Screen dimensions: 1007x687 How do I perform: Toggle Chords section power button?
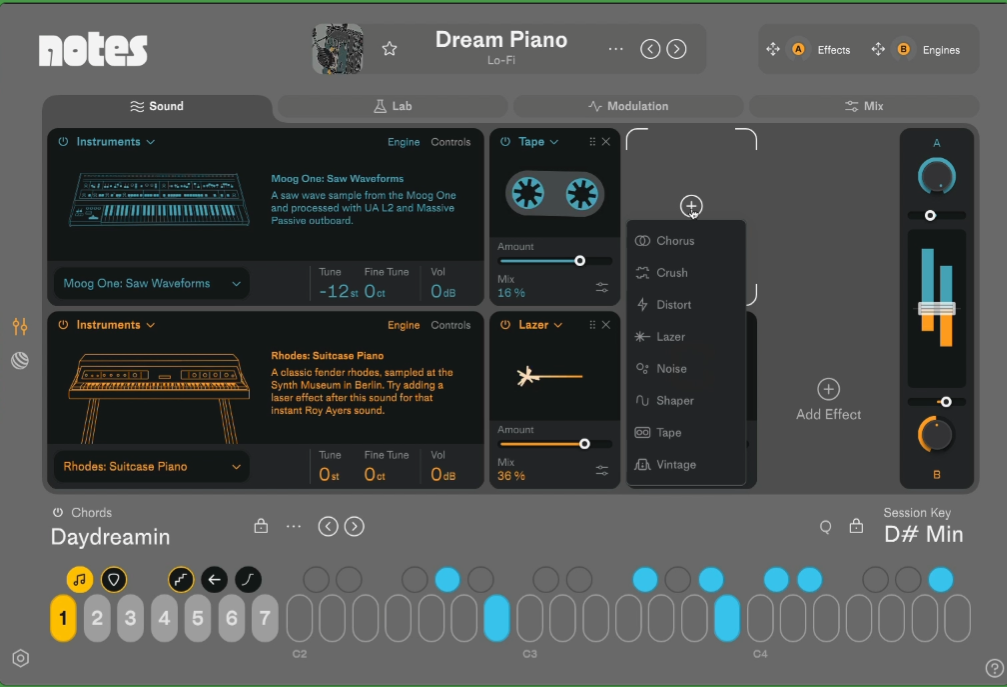58,513
